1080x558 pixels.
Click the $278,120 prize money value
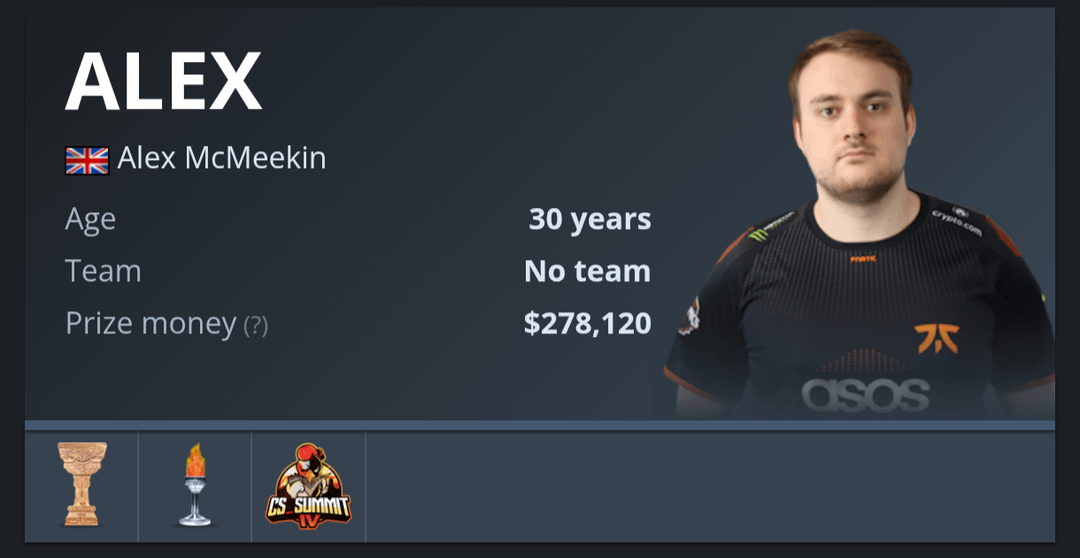coord(588,323)
